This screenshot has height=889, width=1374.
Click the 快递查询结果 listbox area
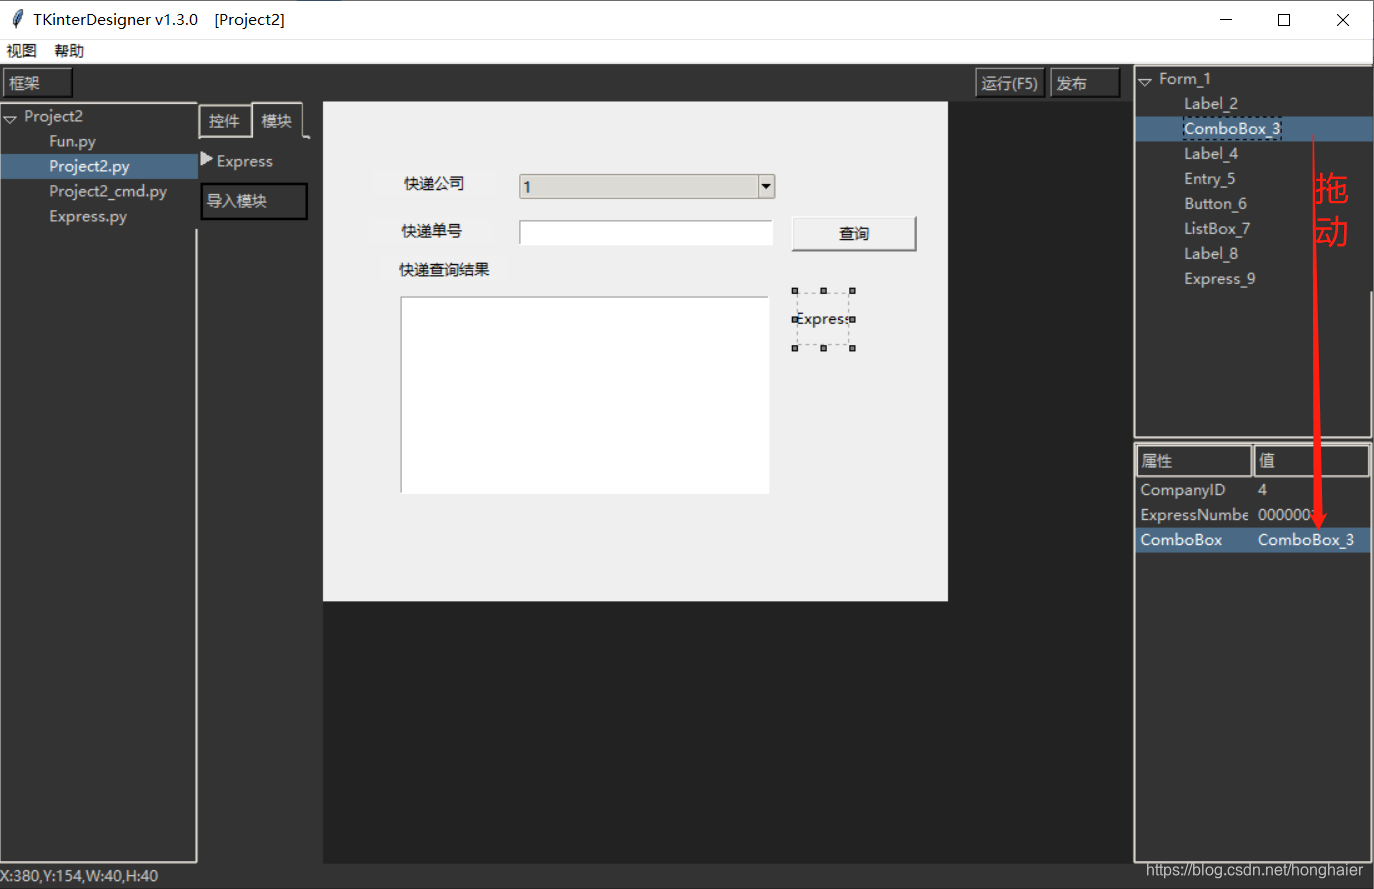(x=585, y=394)
